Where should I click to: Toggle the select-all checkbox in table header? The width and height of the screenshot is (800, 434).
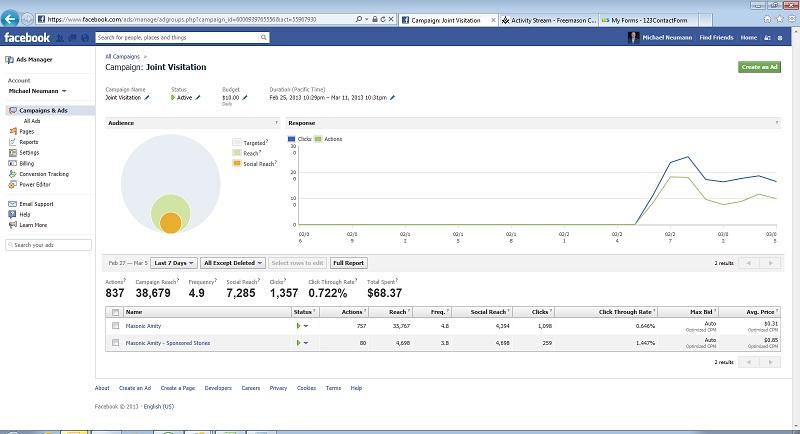pyautogui.click(x=115, y=312)
